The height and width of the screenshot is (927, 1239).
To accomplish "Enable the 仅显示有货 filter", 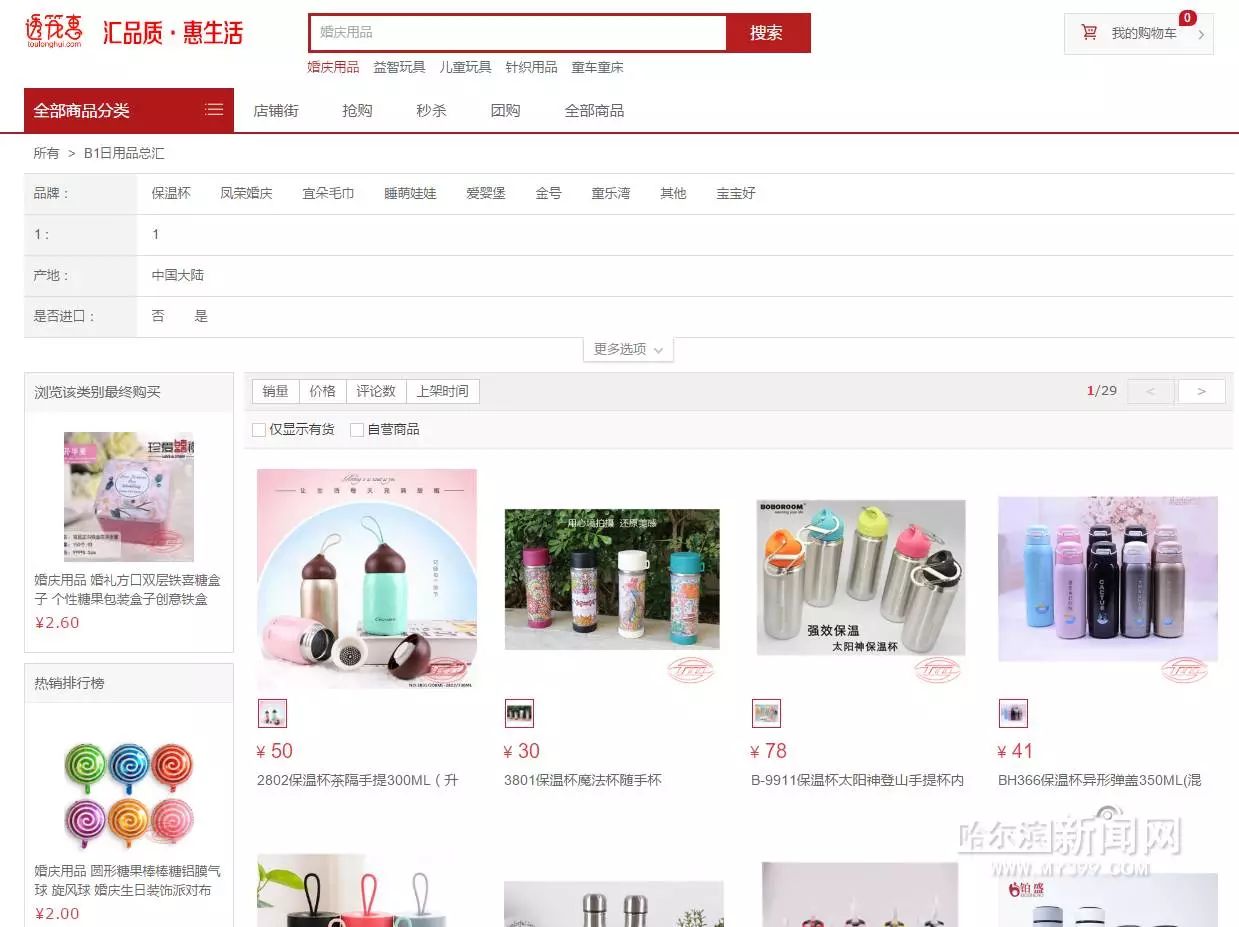I will coord(259,428).
